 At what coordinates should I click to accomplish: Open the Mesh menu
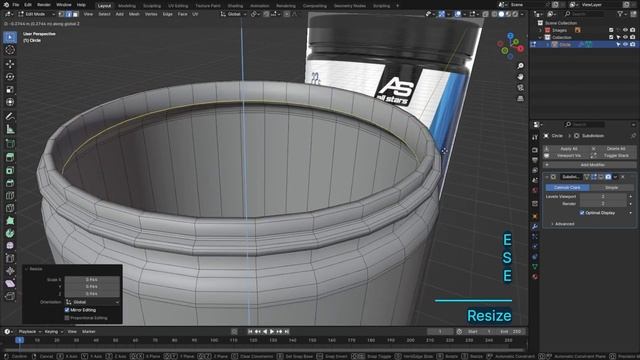[x=134, y=14]
